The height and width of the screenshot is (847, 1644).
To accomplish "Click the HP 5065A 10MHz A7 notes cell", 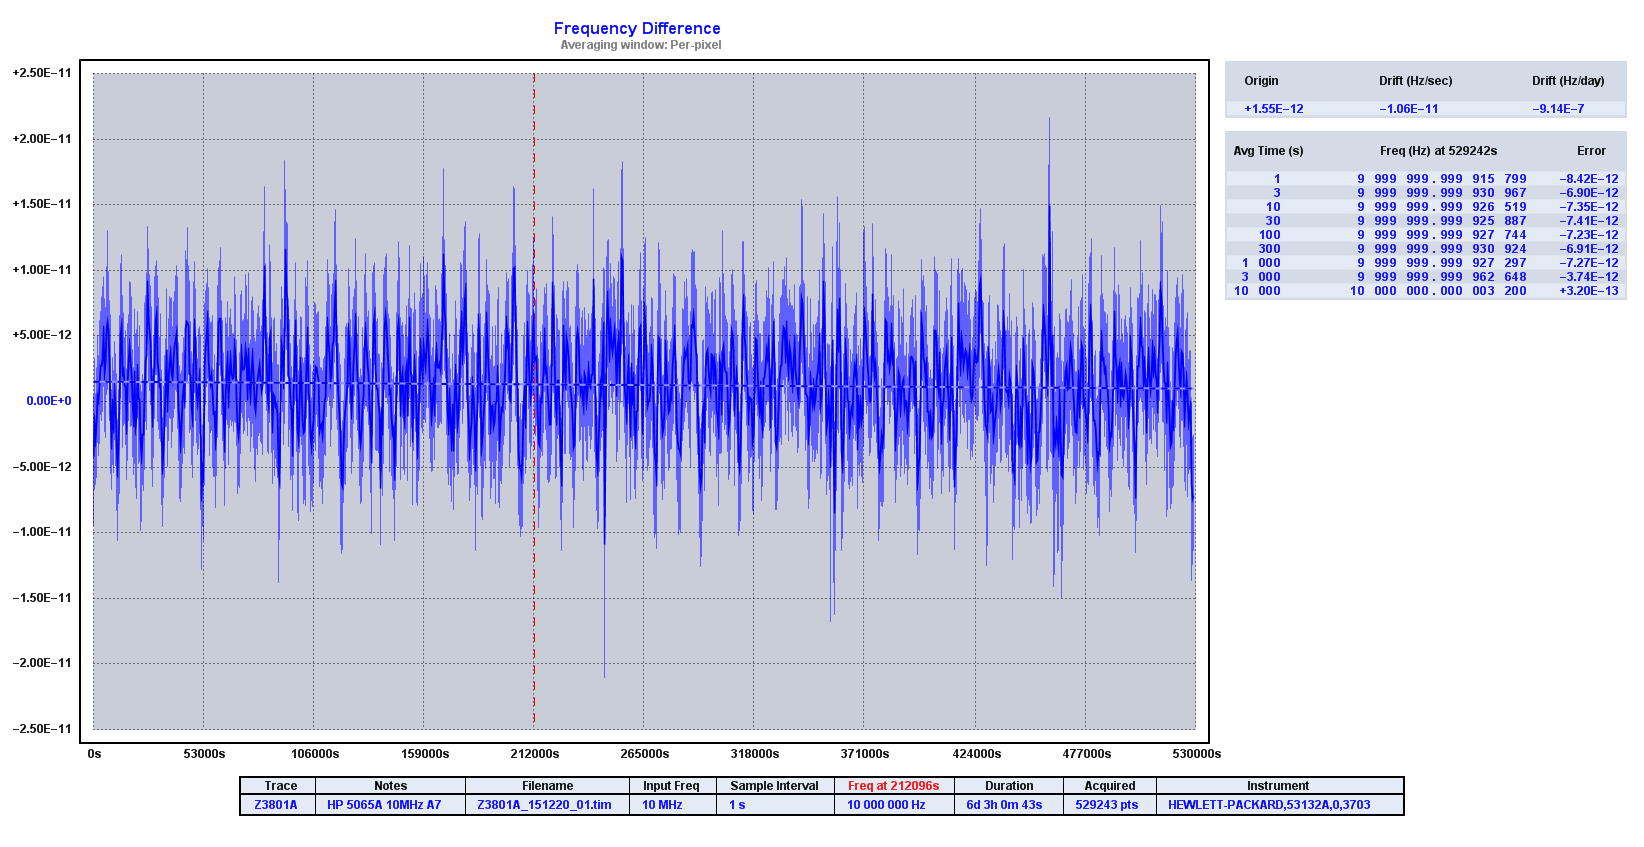I will 384,805.
